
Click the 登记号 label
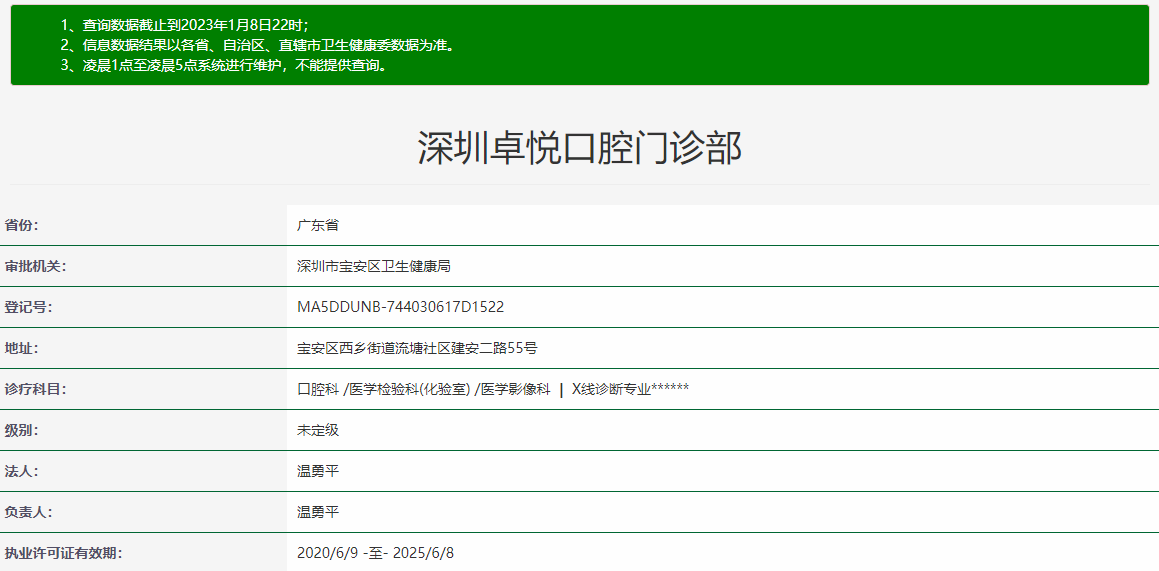click(28, 307)
